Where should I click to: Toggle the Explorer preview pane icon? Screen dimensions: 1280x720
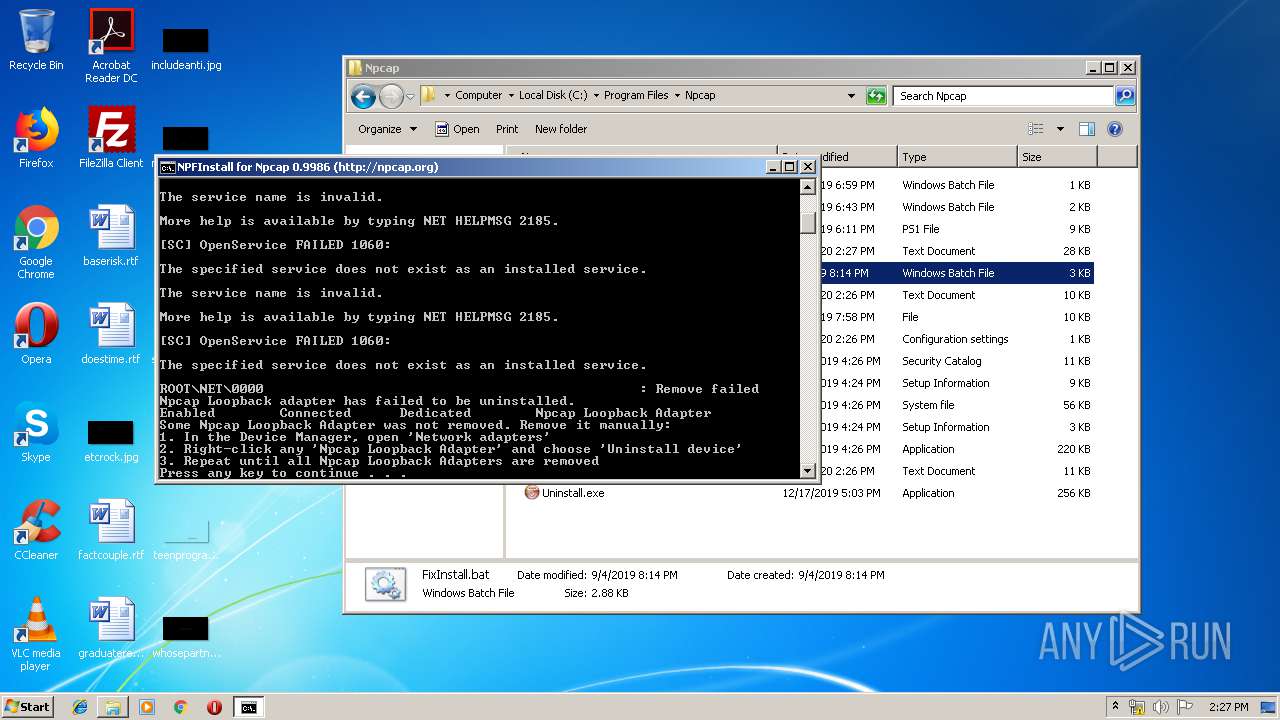pyautogui.click(x=1087, y=129)
